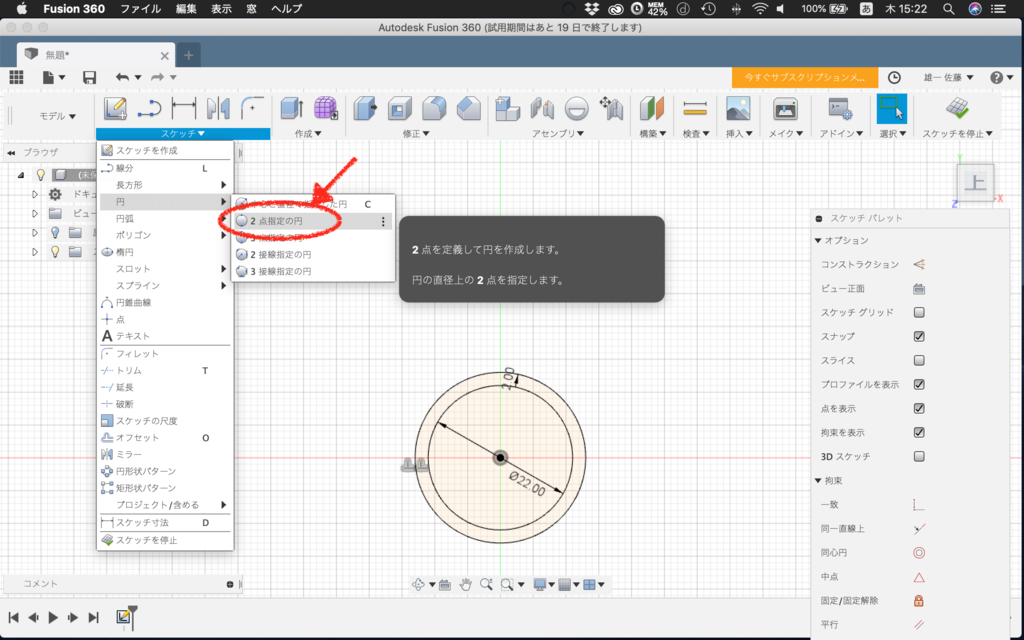The height and width of the screenshot is (640, 1024).
Task: Click the Fix/Unfix lock icon in palette
Action: (919, 601)
